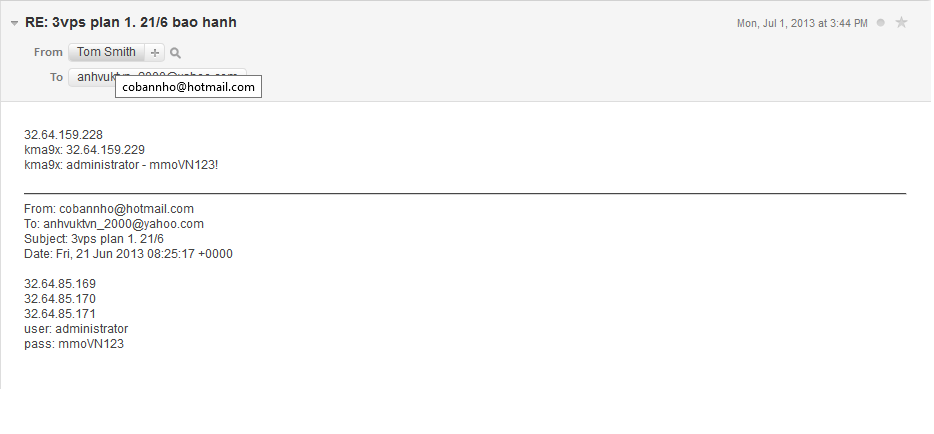Click the quoted Subject line text
This screenshot has width=934, height=434.
coord(93,239)
